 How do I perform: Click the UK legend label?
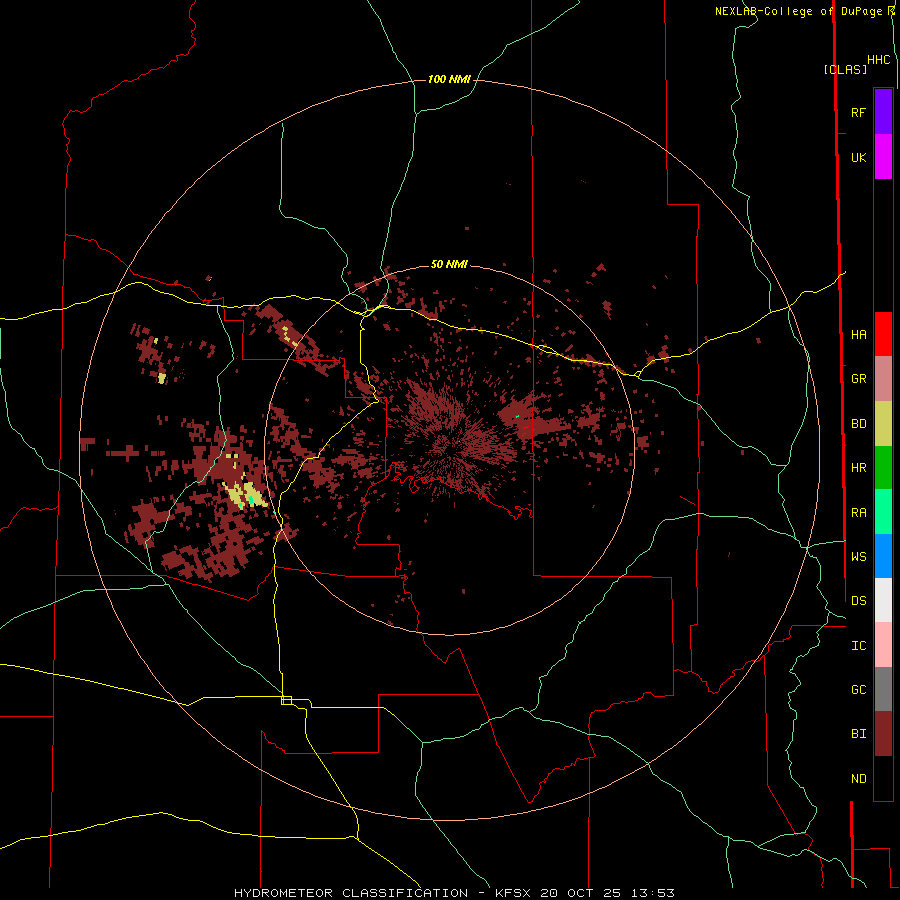[x=858, y=157]
